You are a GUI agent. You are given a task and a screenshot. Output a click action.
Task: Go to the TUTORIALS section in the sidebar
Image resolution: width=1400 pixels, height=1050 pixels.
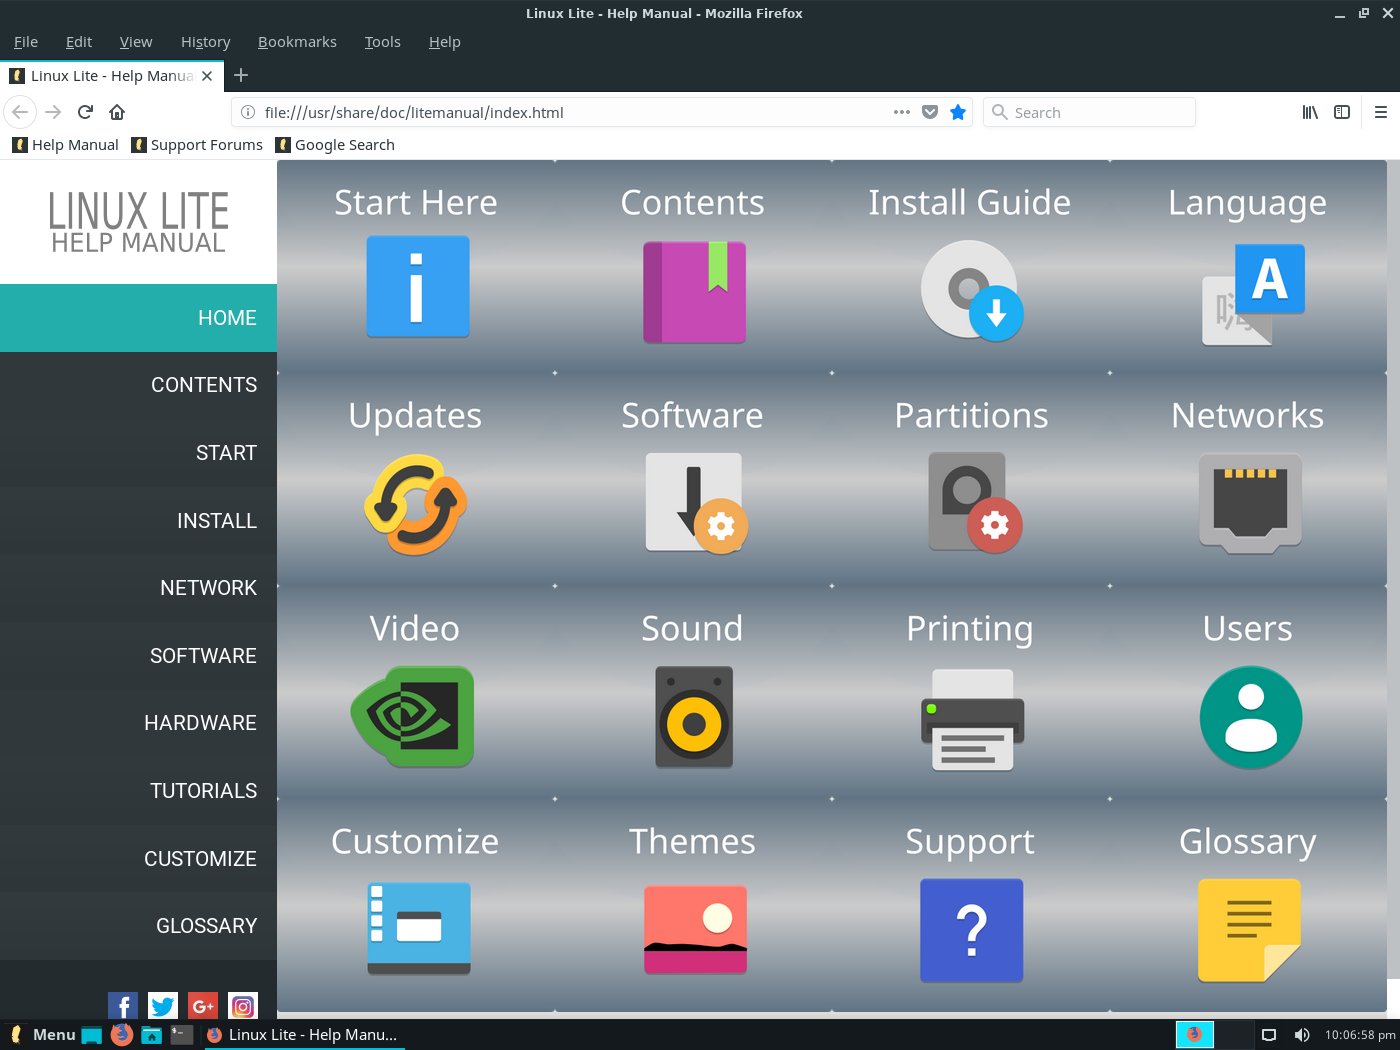coord(203,790)
